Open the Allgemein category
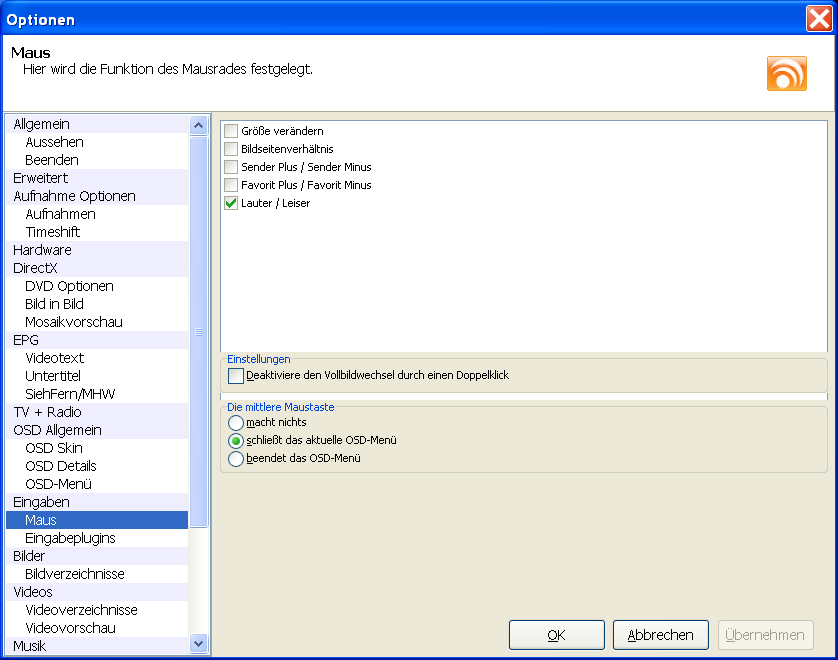Image resolution: width=838 pixels, height=660 pixels. click(41, 124)
